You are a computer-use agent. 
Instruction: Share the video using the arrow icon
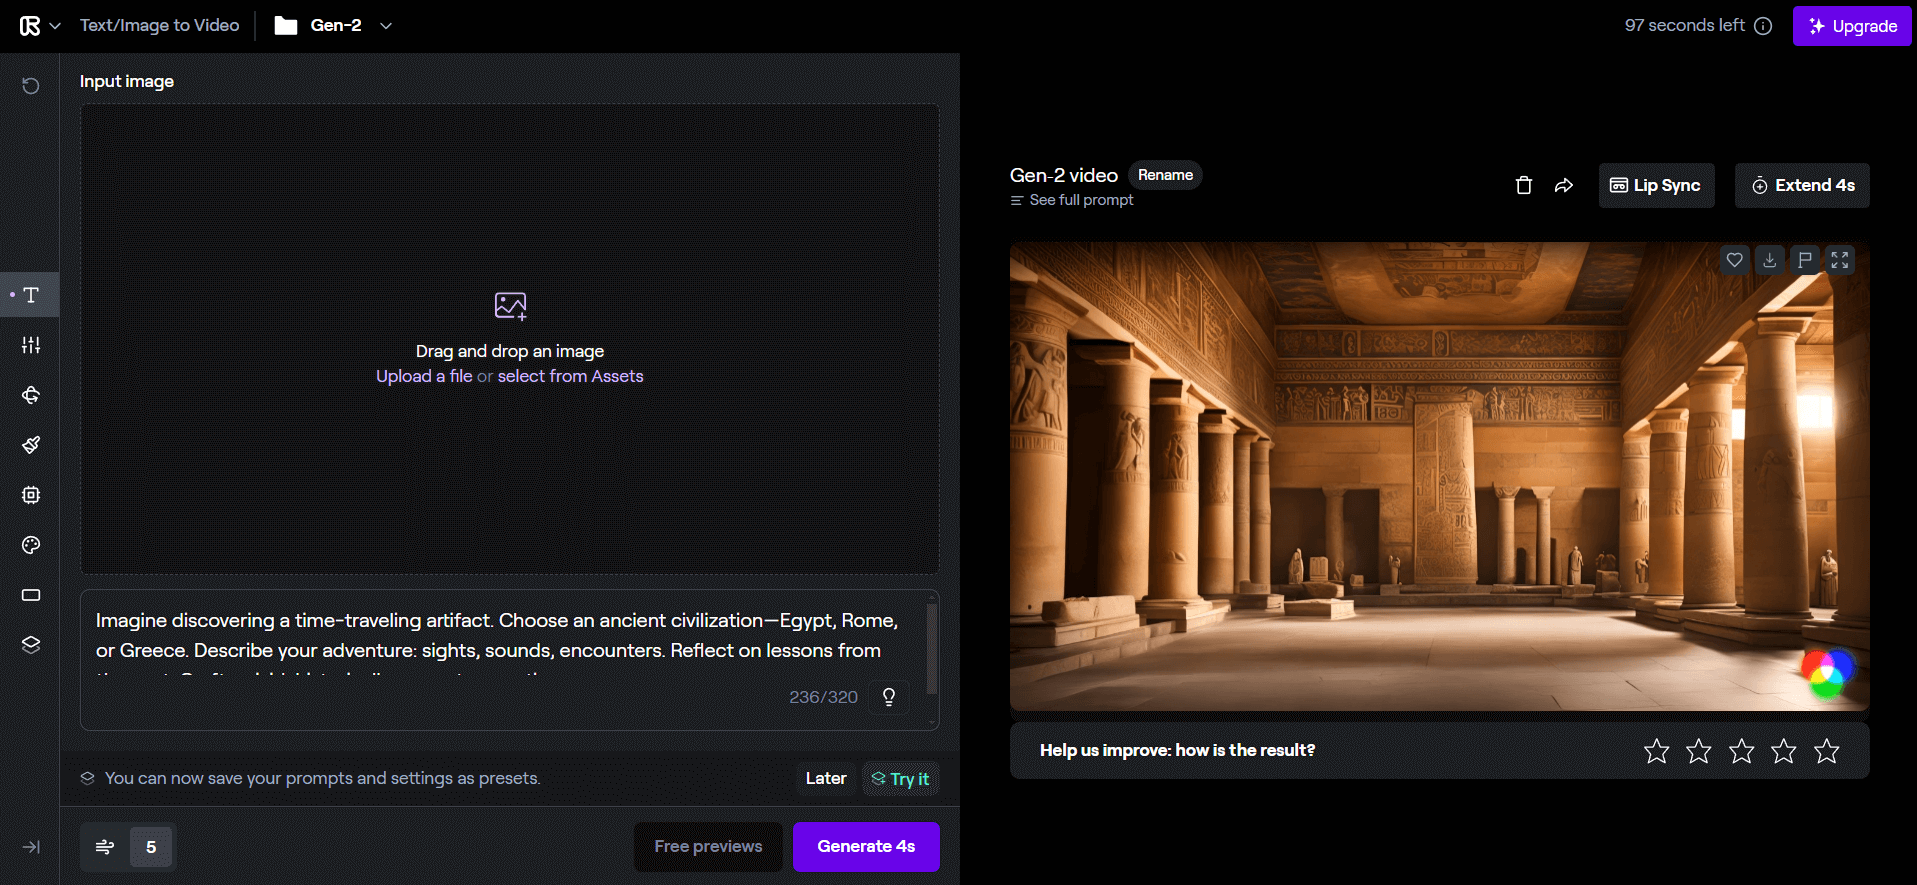click(1564, 185)
